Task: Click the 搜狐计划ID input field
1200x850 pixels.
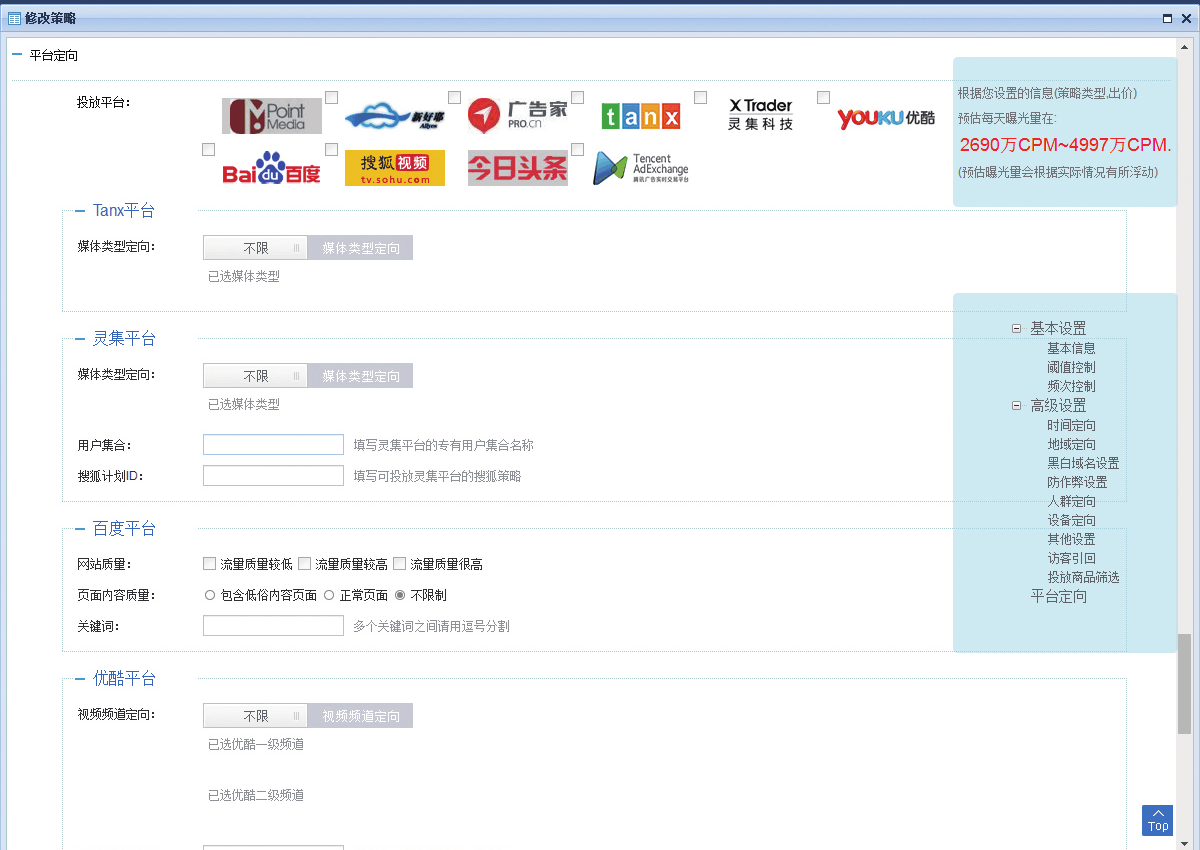Action: (x=273, y=476)
